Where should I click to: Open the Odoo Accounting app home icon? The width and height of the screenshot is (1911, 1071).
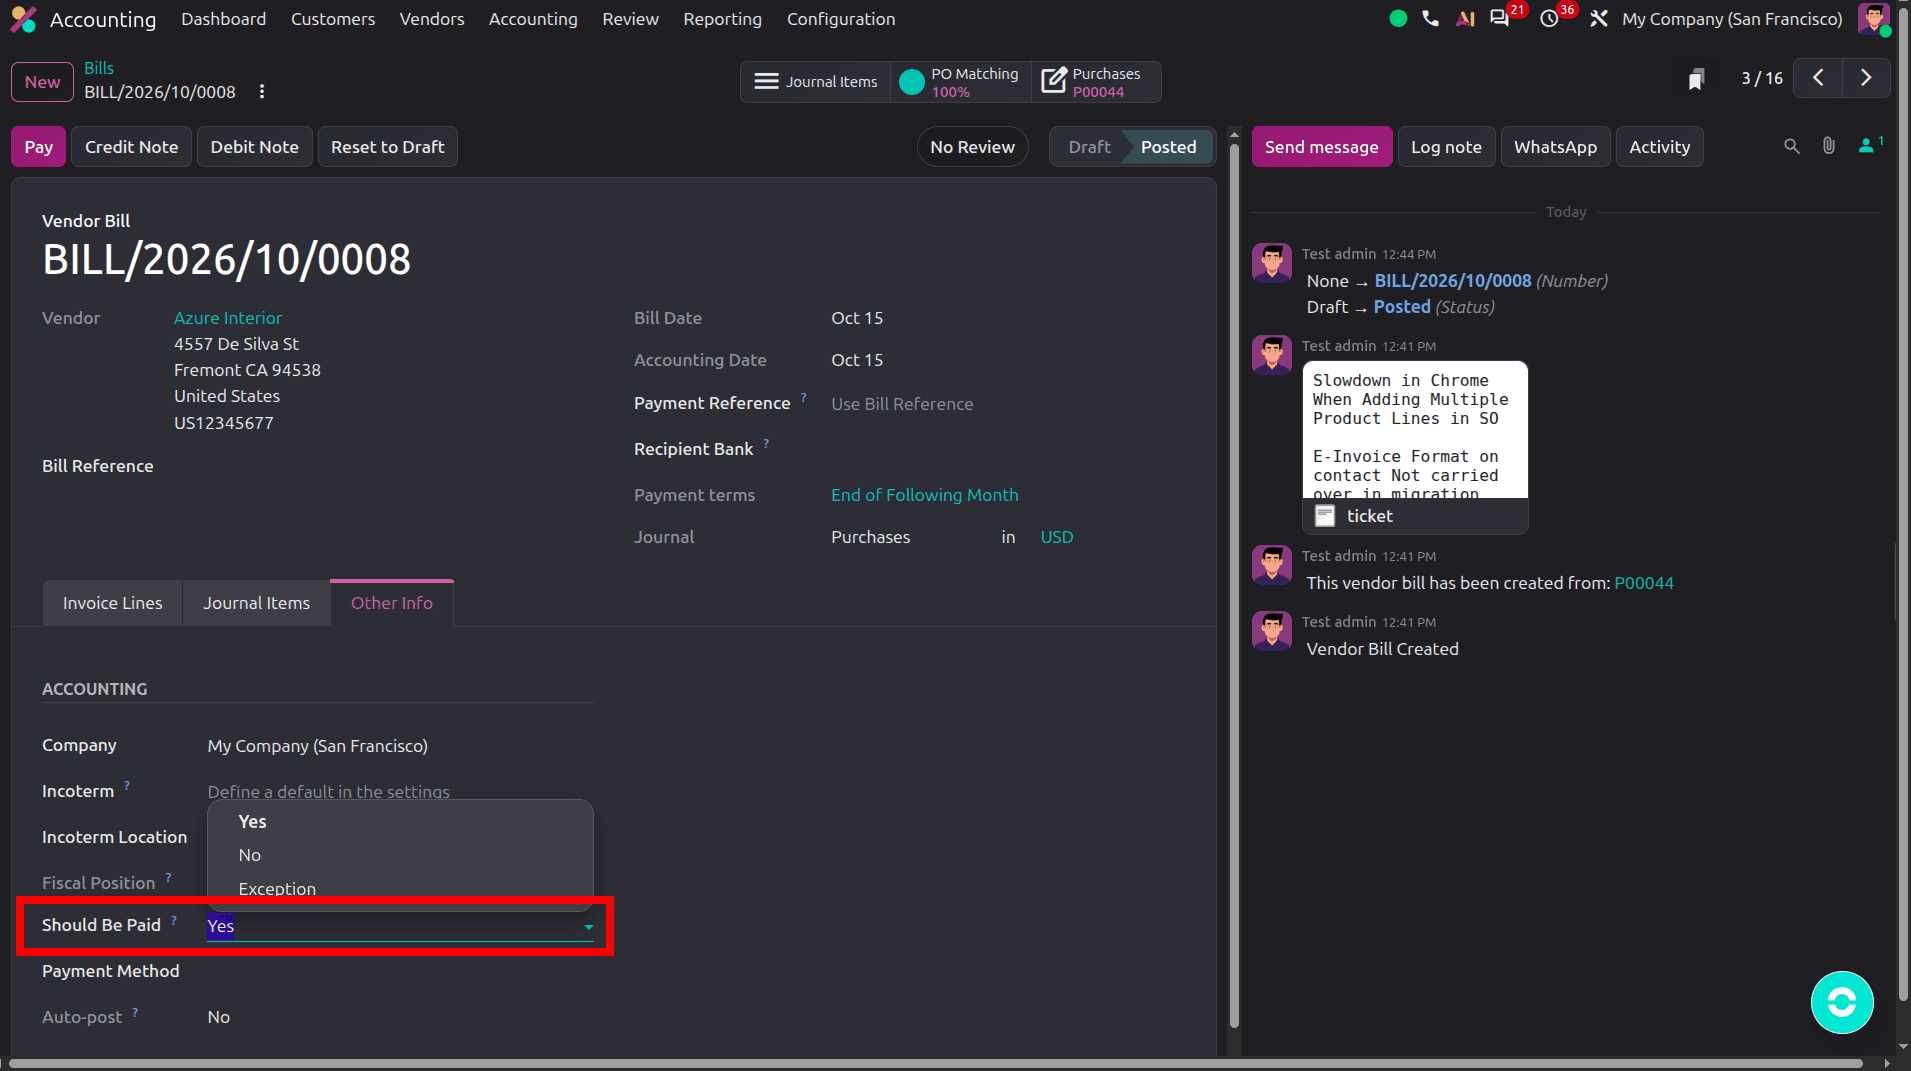23,19
